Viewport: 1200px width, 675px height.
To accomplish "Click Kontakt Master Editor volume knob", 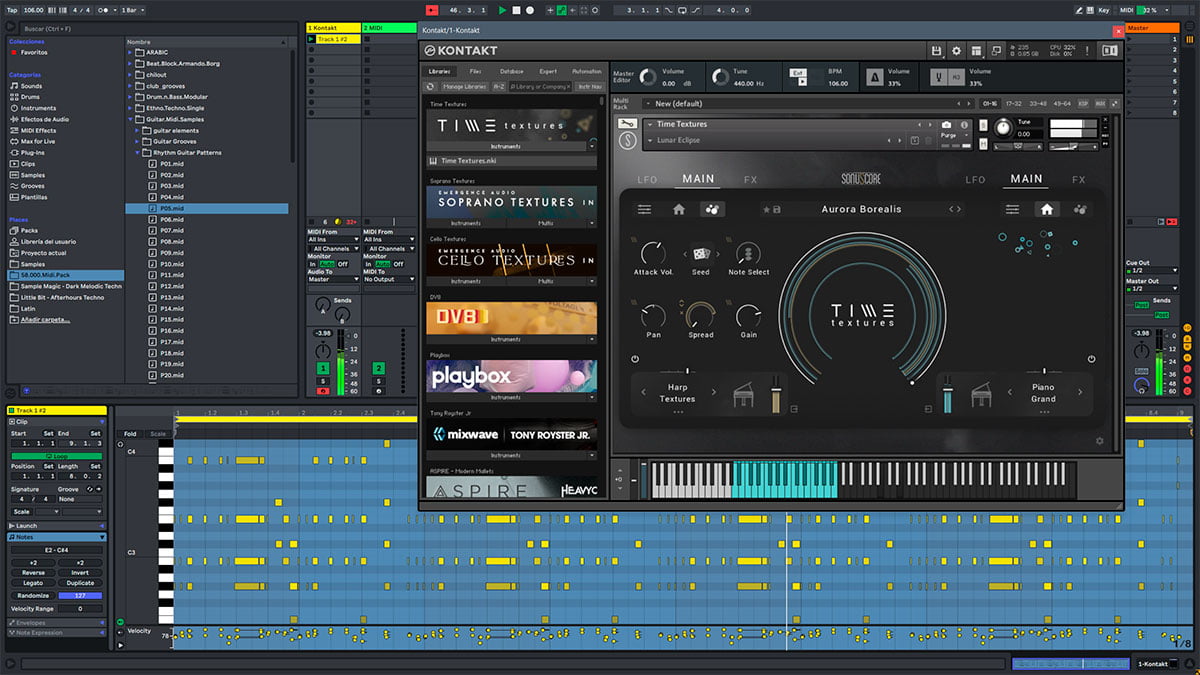I will coord(648,77).
